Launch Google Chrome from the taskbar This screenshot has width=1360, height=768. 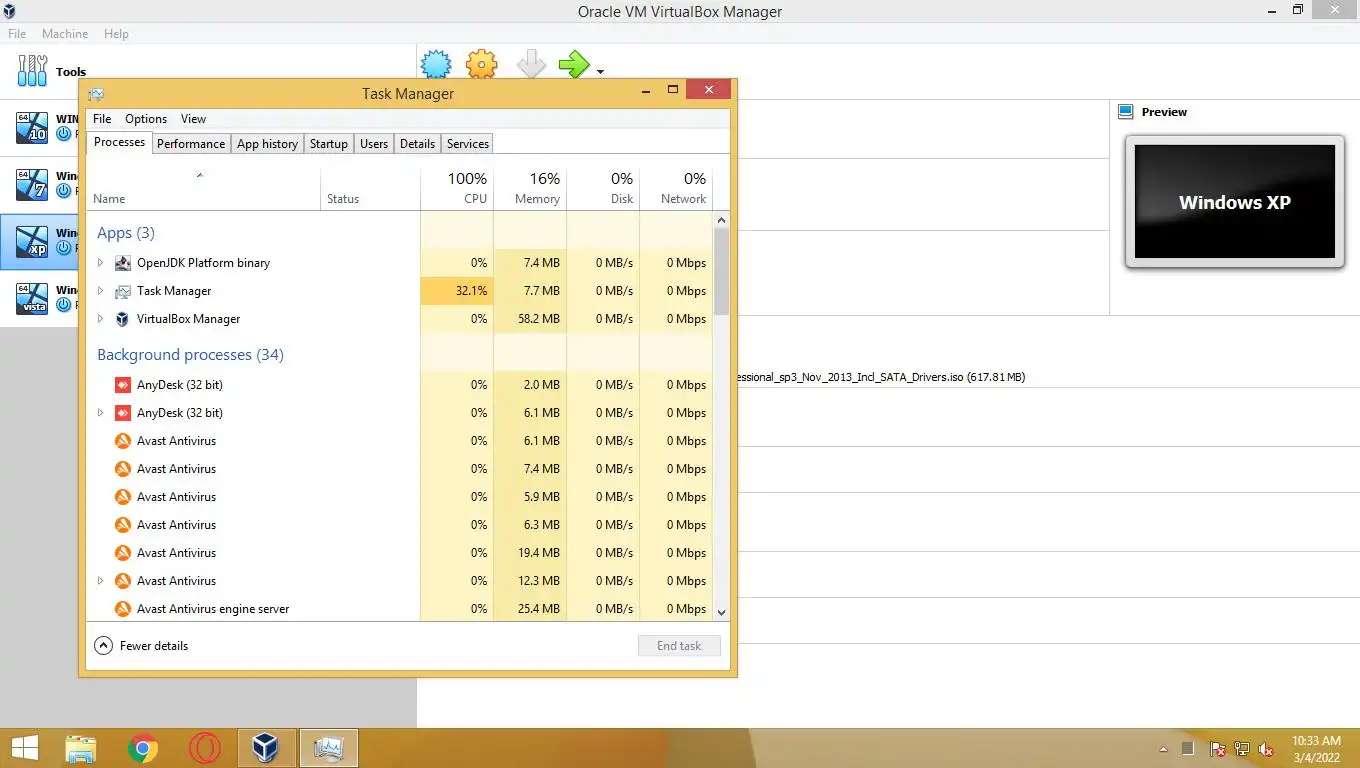[143, 748]
